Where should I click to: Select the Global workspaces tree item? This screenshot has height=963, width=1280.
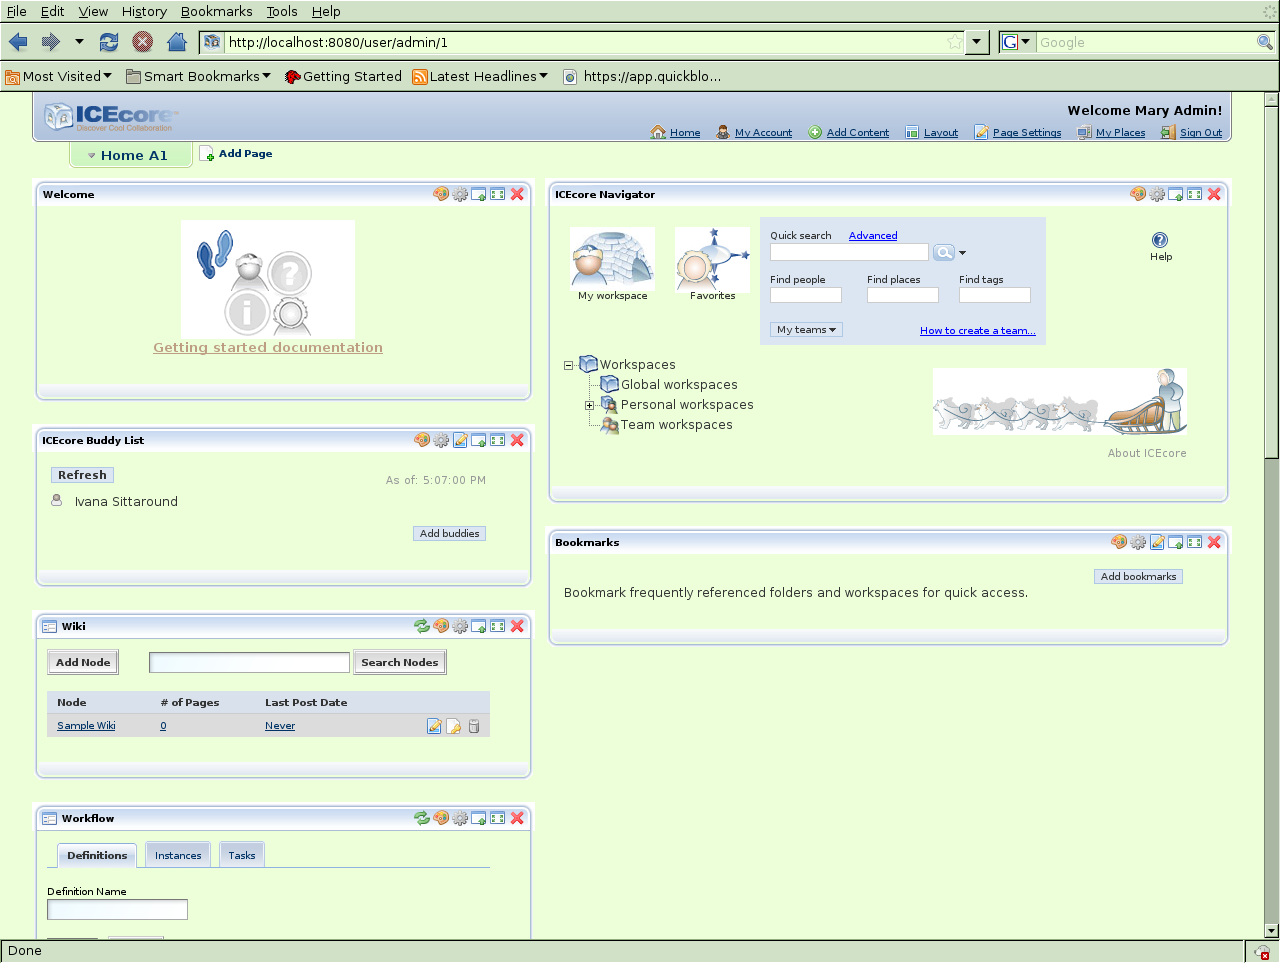pos(679,385)
